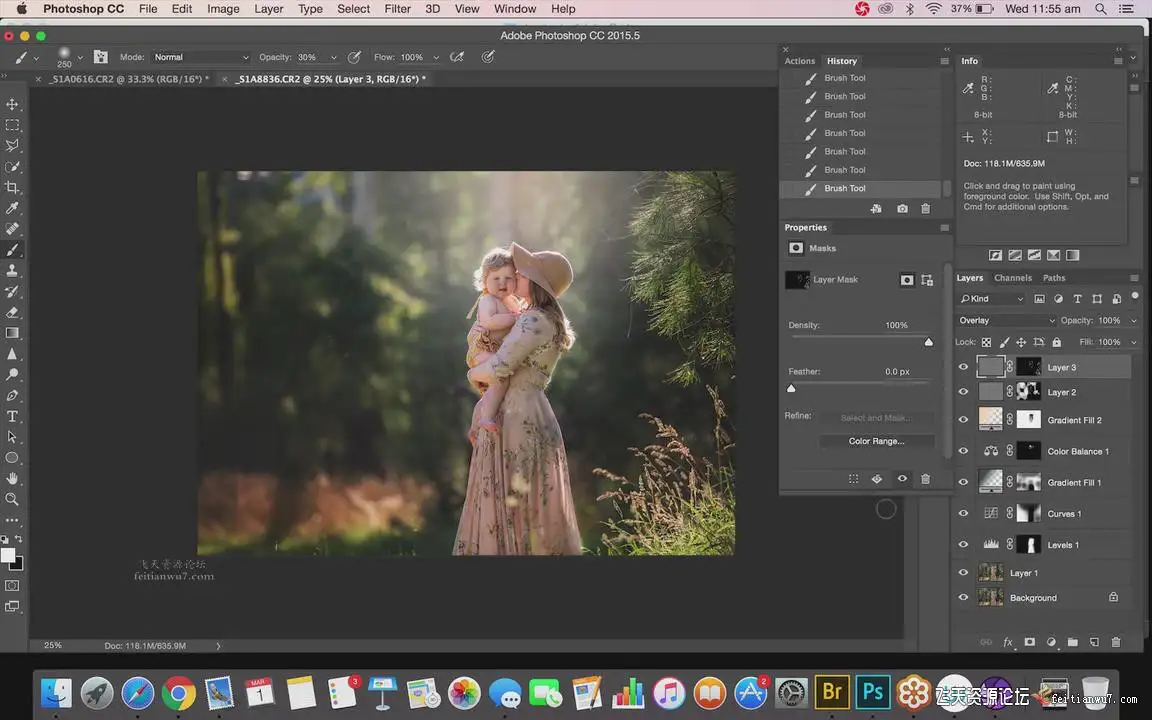Screen dimensions: 1152x720
Task: Switch to the _S1A0616.CR2 document tab
Action: (x=129, y=79)
